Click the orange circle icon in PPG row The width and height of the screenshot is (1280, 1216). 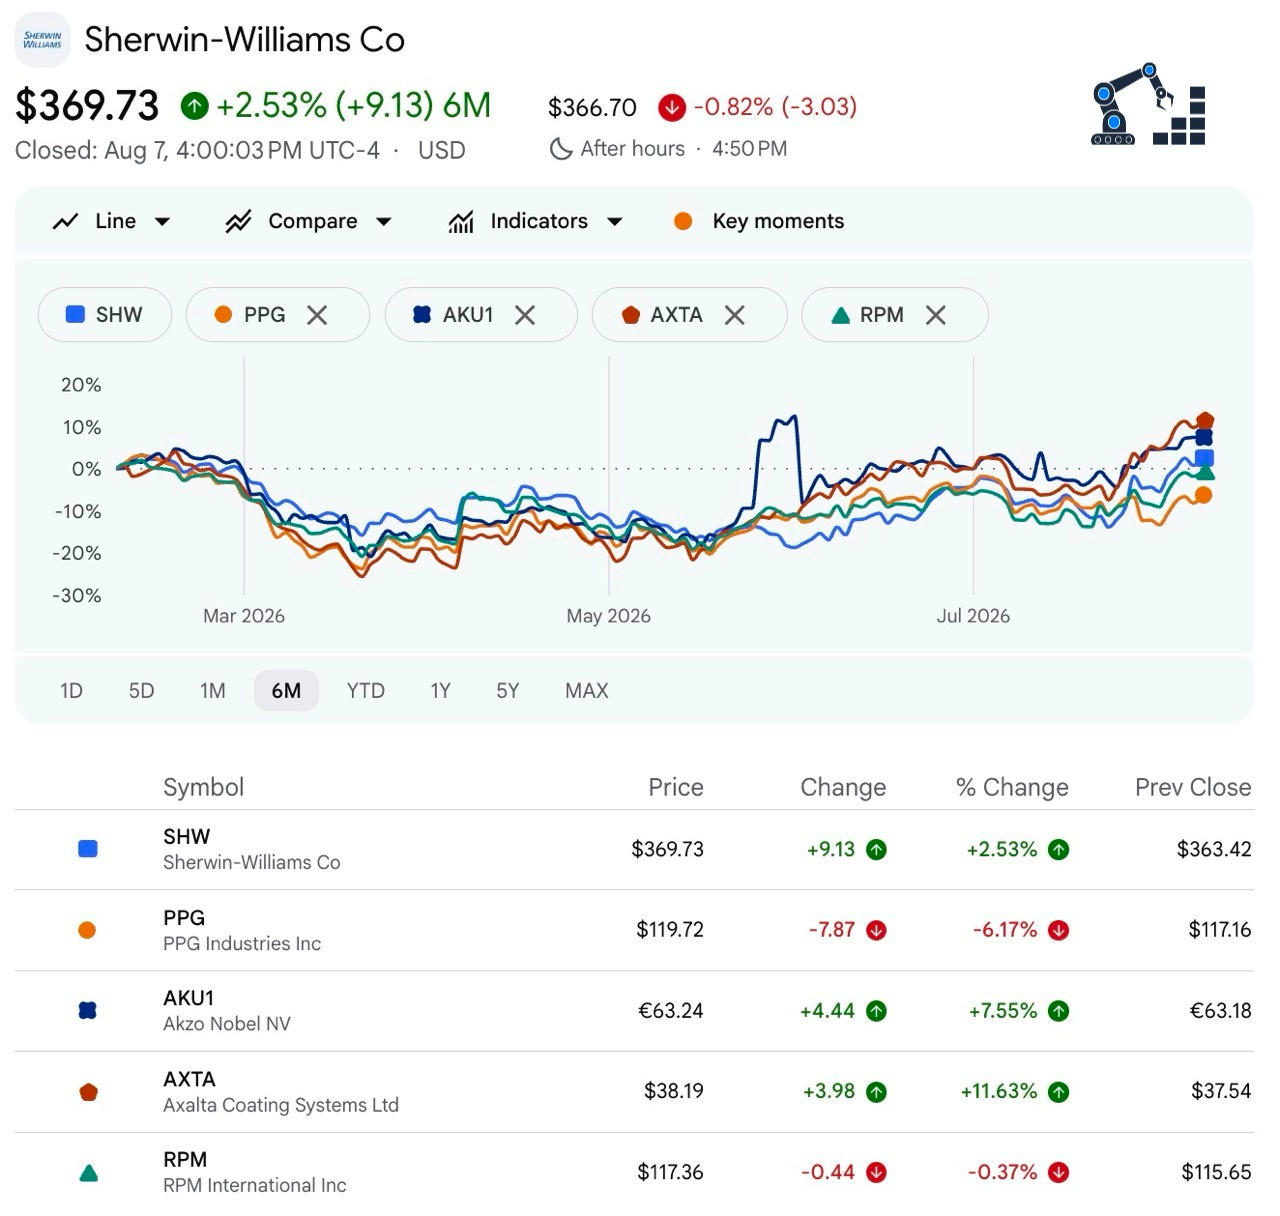pyautogui.click(x=88, y=930)
